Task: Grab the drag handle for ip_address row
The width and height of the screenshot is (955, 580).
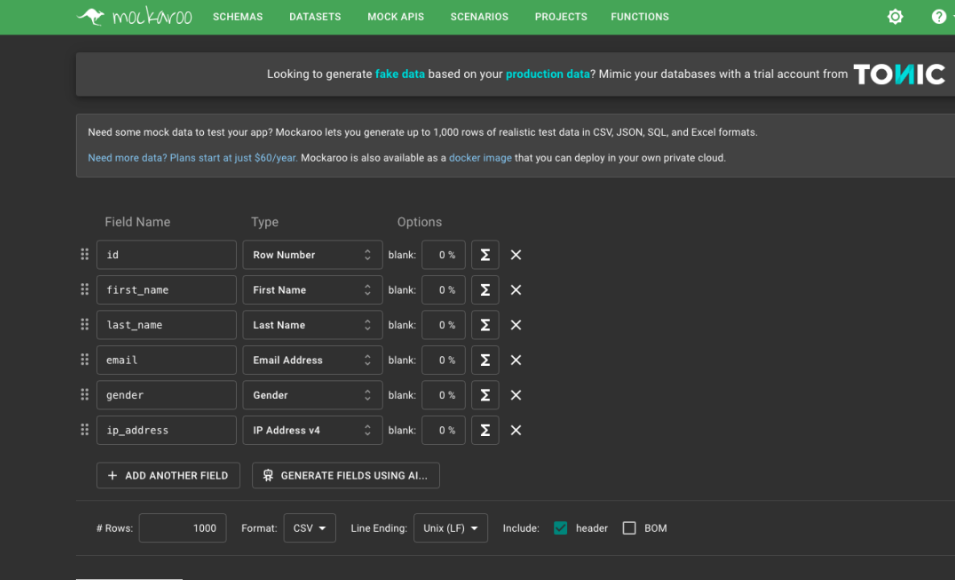Action: pyautogui.click(x=85, y=430)
